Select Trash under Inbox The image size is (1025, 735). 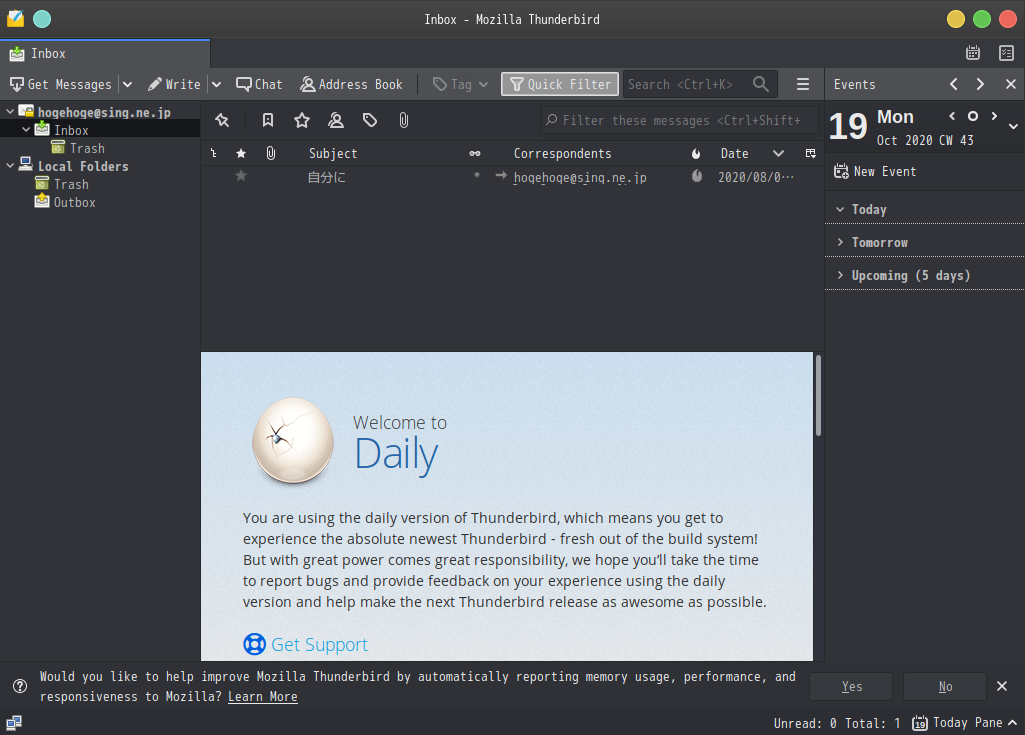coord(87,148)
